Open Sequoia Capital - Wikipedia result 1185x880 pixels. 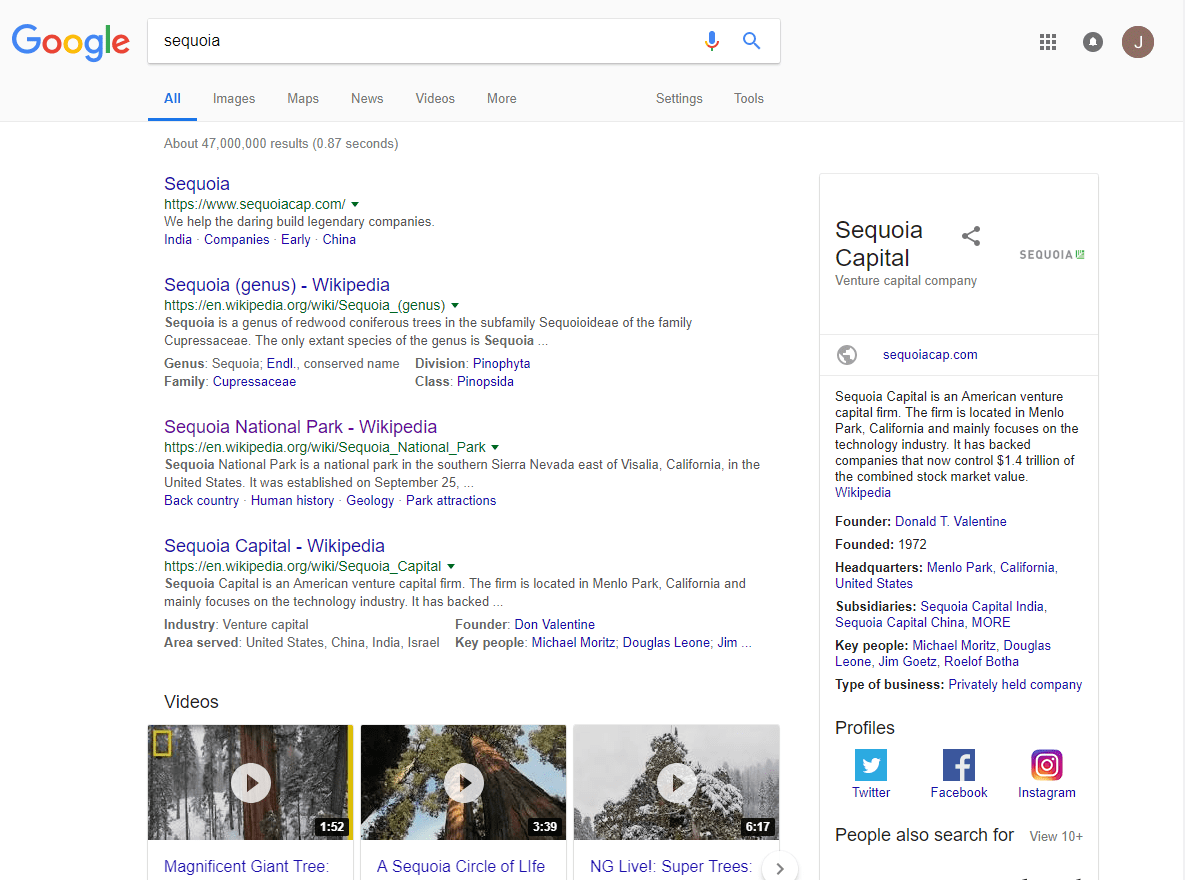(x=274, y=546)
